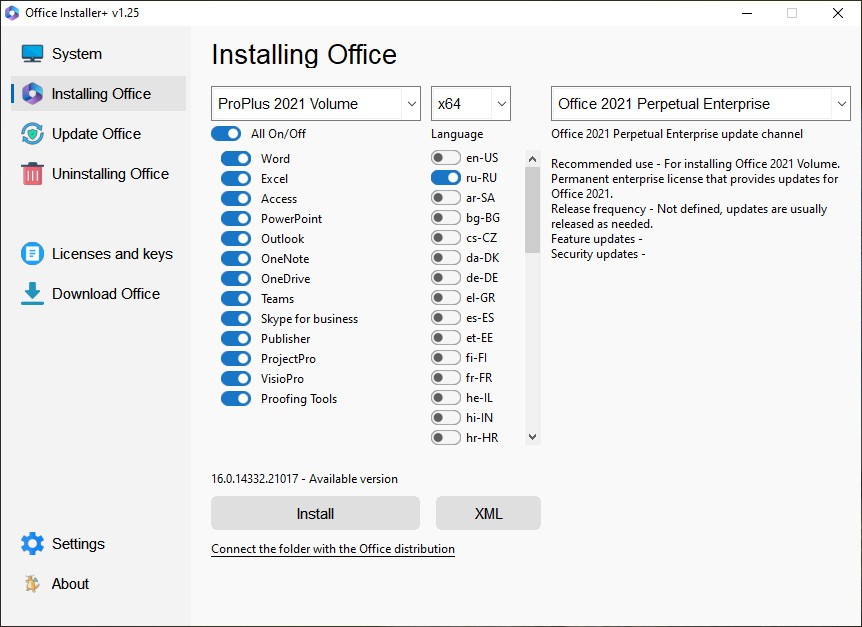Enable the es-ES language switch

point(446,318)
